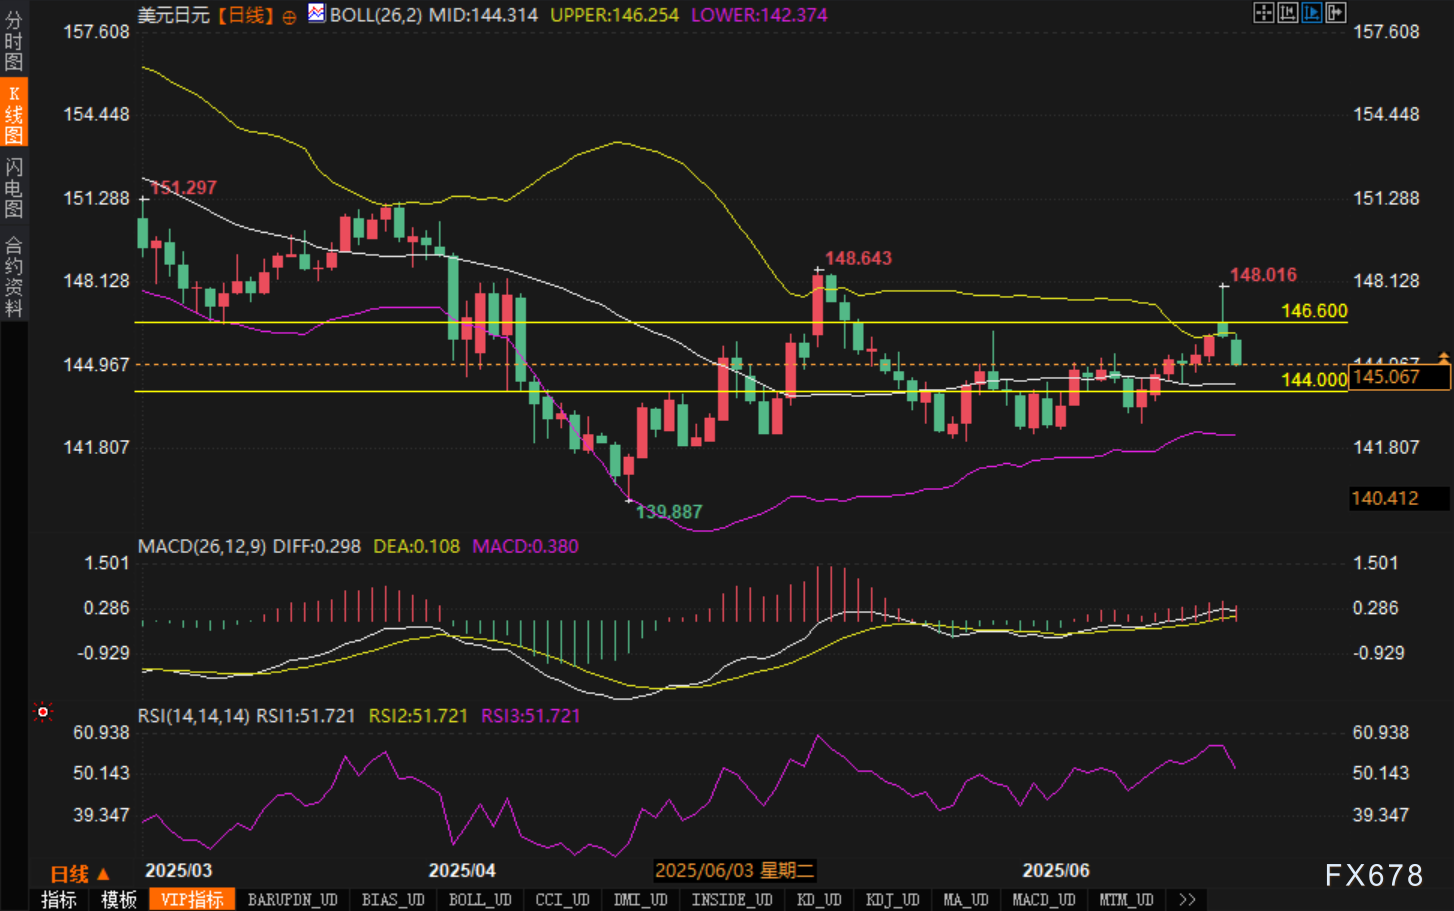The height and width of the screenshot is (911, 1454).
Task: Expand more indicators with the >> arrow
Action: [1187, 900]
